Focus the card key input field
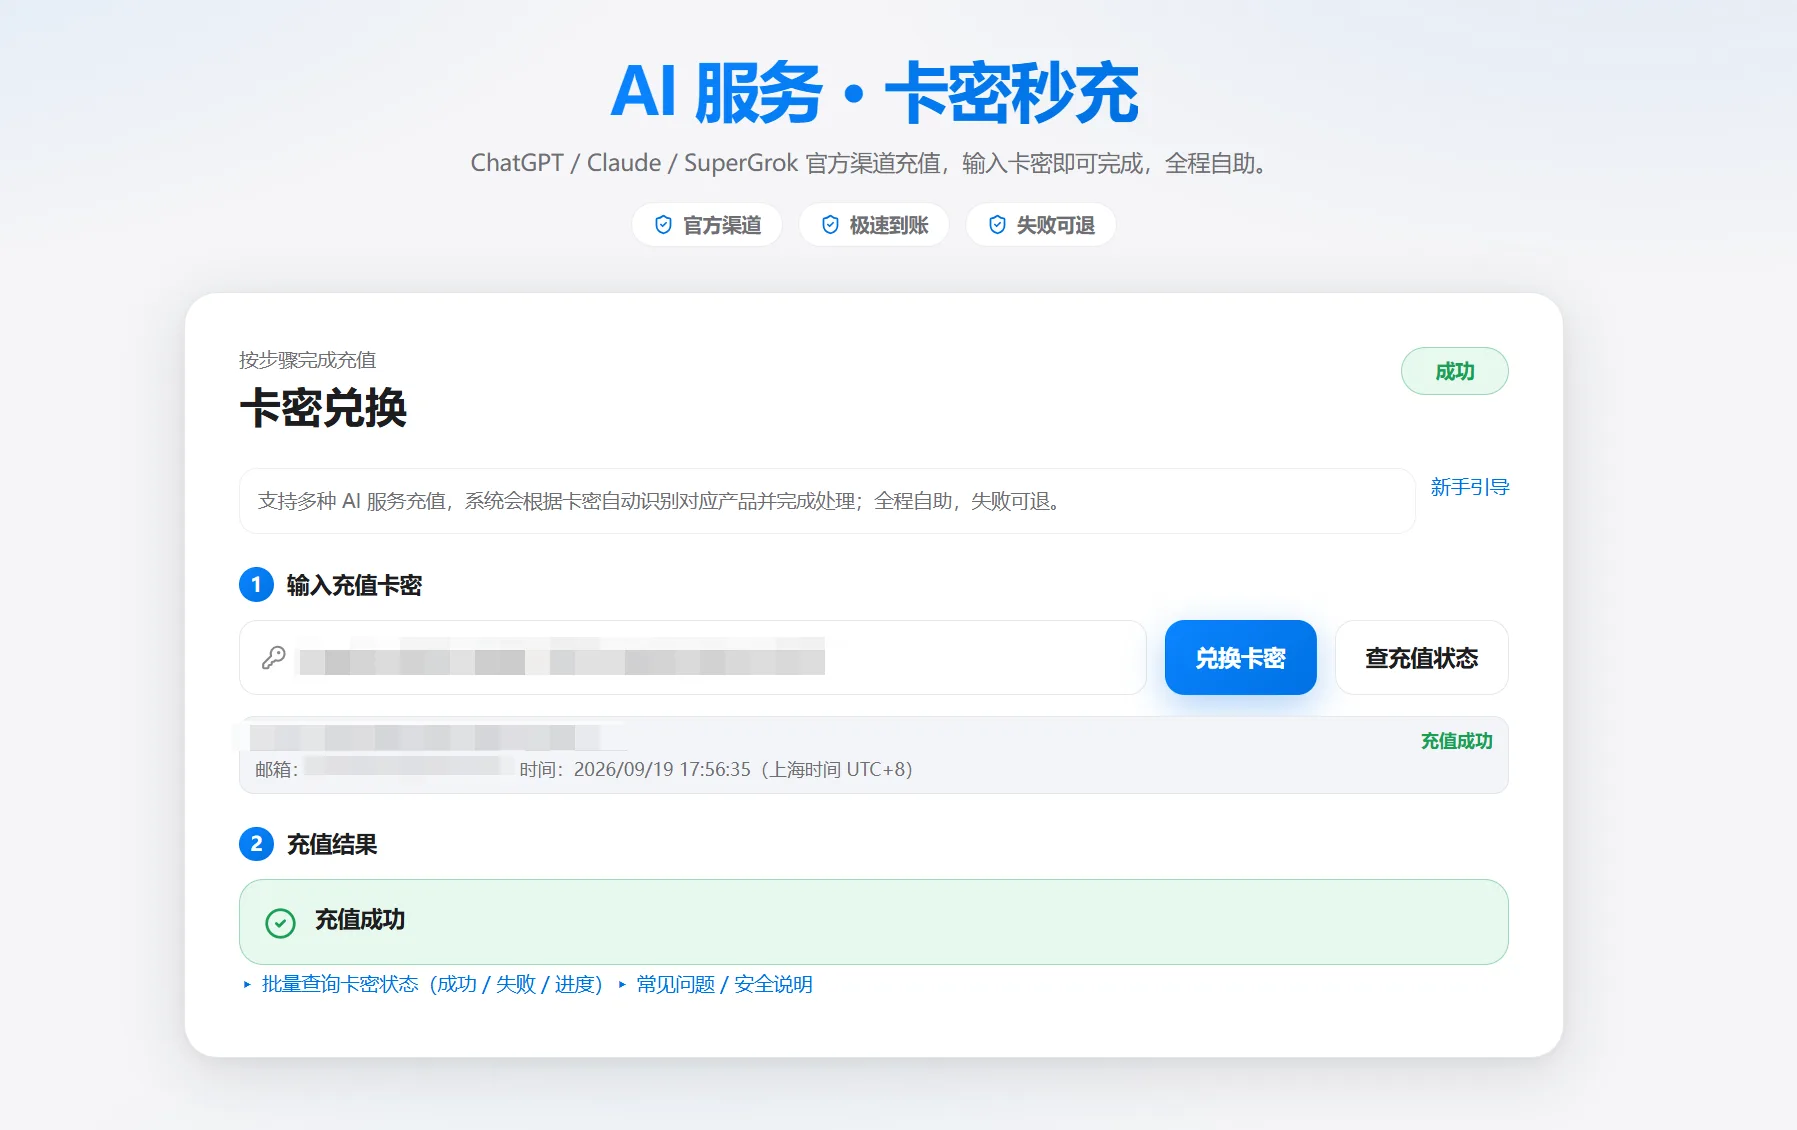The image size is (1797, 1130). coord(692,658)
